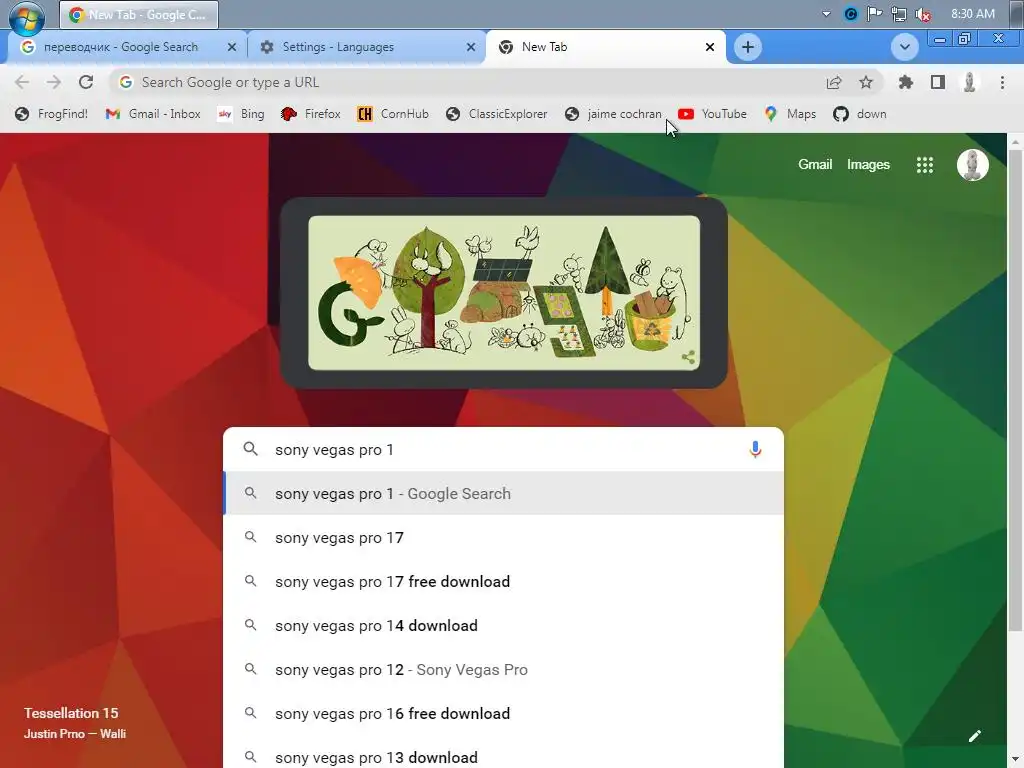Click the Customize this page pencil icon
This screenshot has width=1024, height=768.
[974, 736]
